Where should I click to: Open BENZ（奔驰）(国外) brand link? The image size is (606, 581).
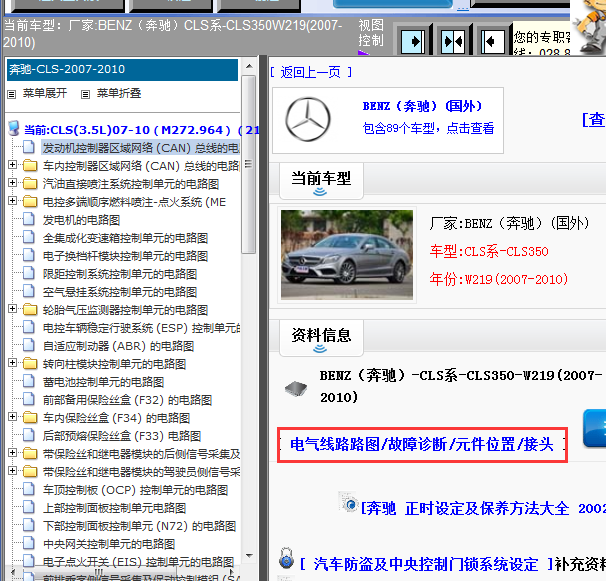[x=422, y=106]
